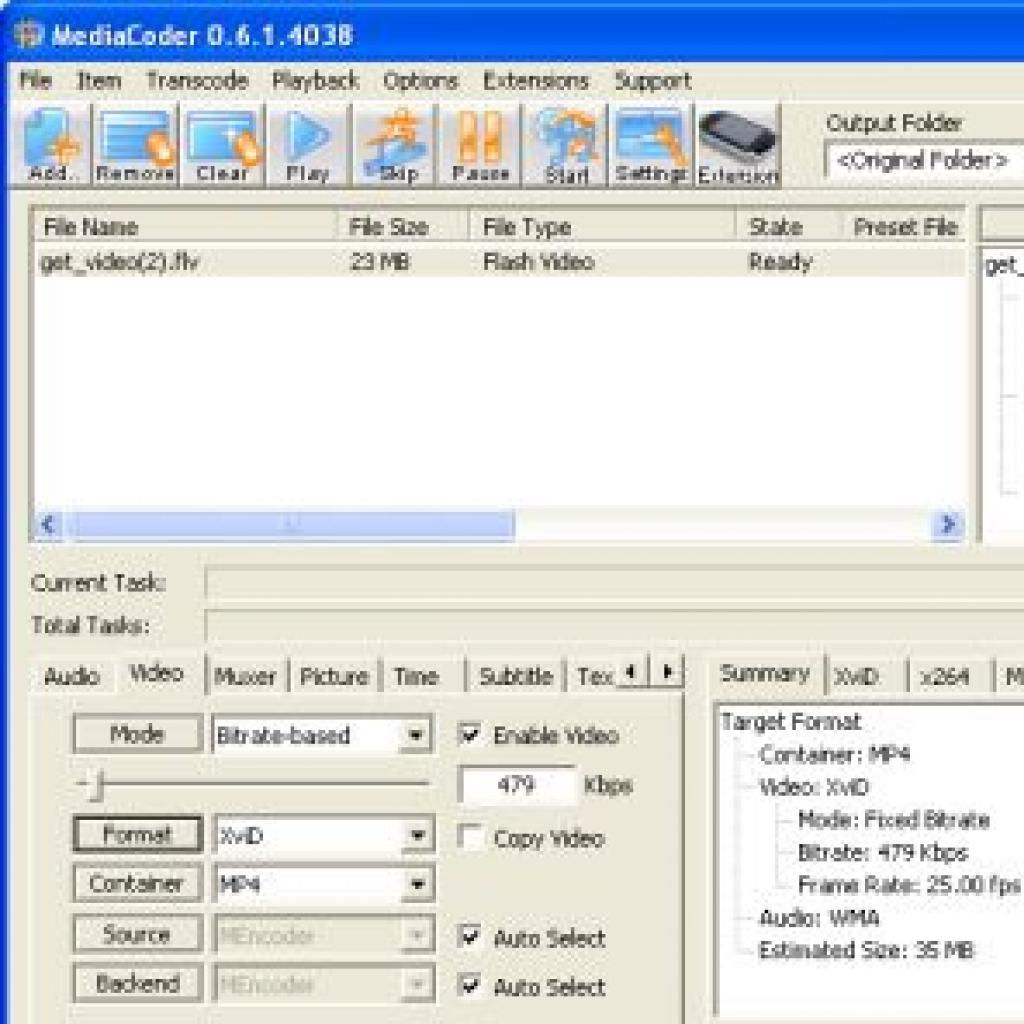This screenshot has height=1024, width=1024.
Task: Click the State column header
Action: point(788,227)
